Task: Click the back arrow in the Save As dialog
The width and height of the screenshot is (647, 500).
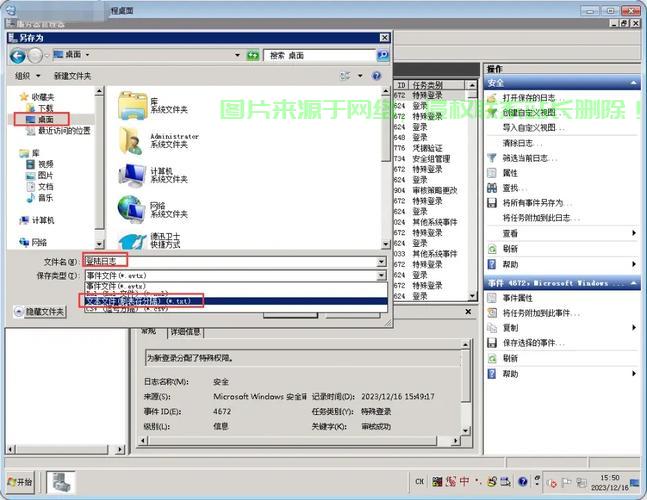Action: [x=18, y=56]
